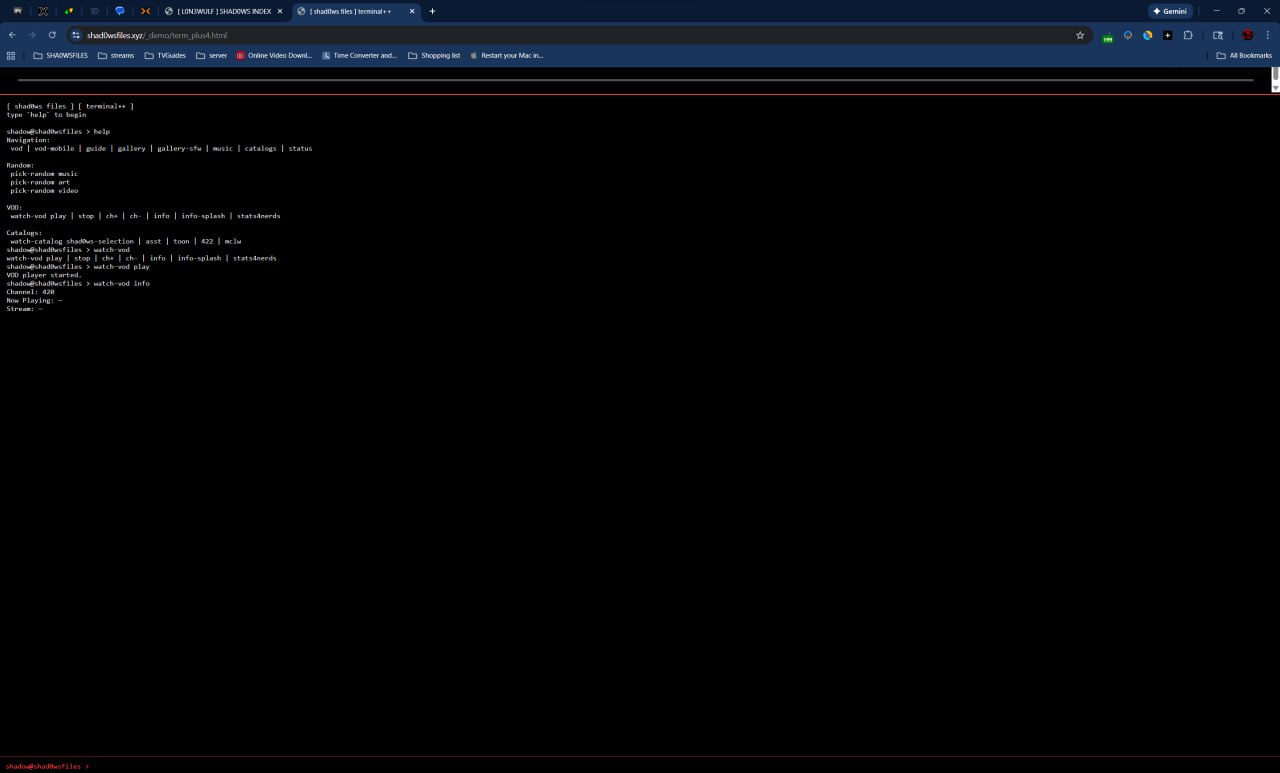Open the Chrome three-dot menu

pyautogui.click(x=1268, y=35)
